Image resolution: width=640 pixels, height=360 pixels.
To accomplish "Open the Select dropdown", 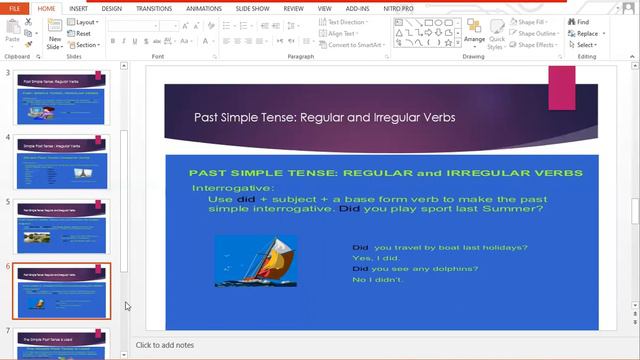I will click(x=583, y=45).
